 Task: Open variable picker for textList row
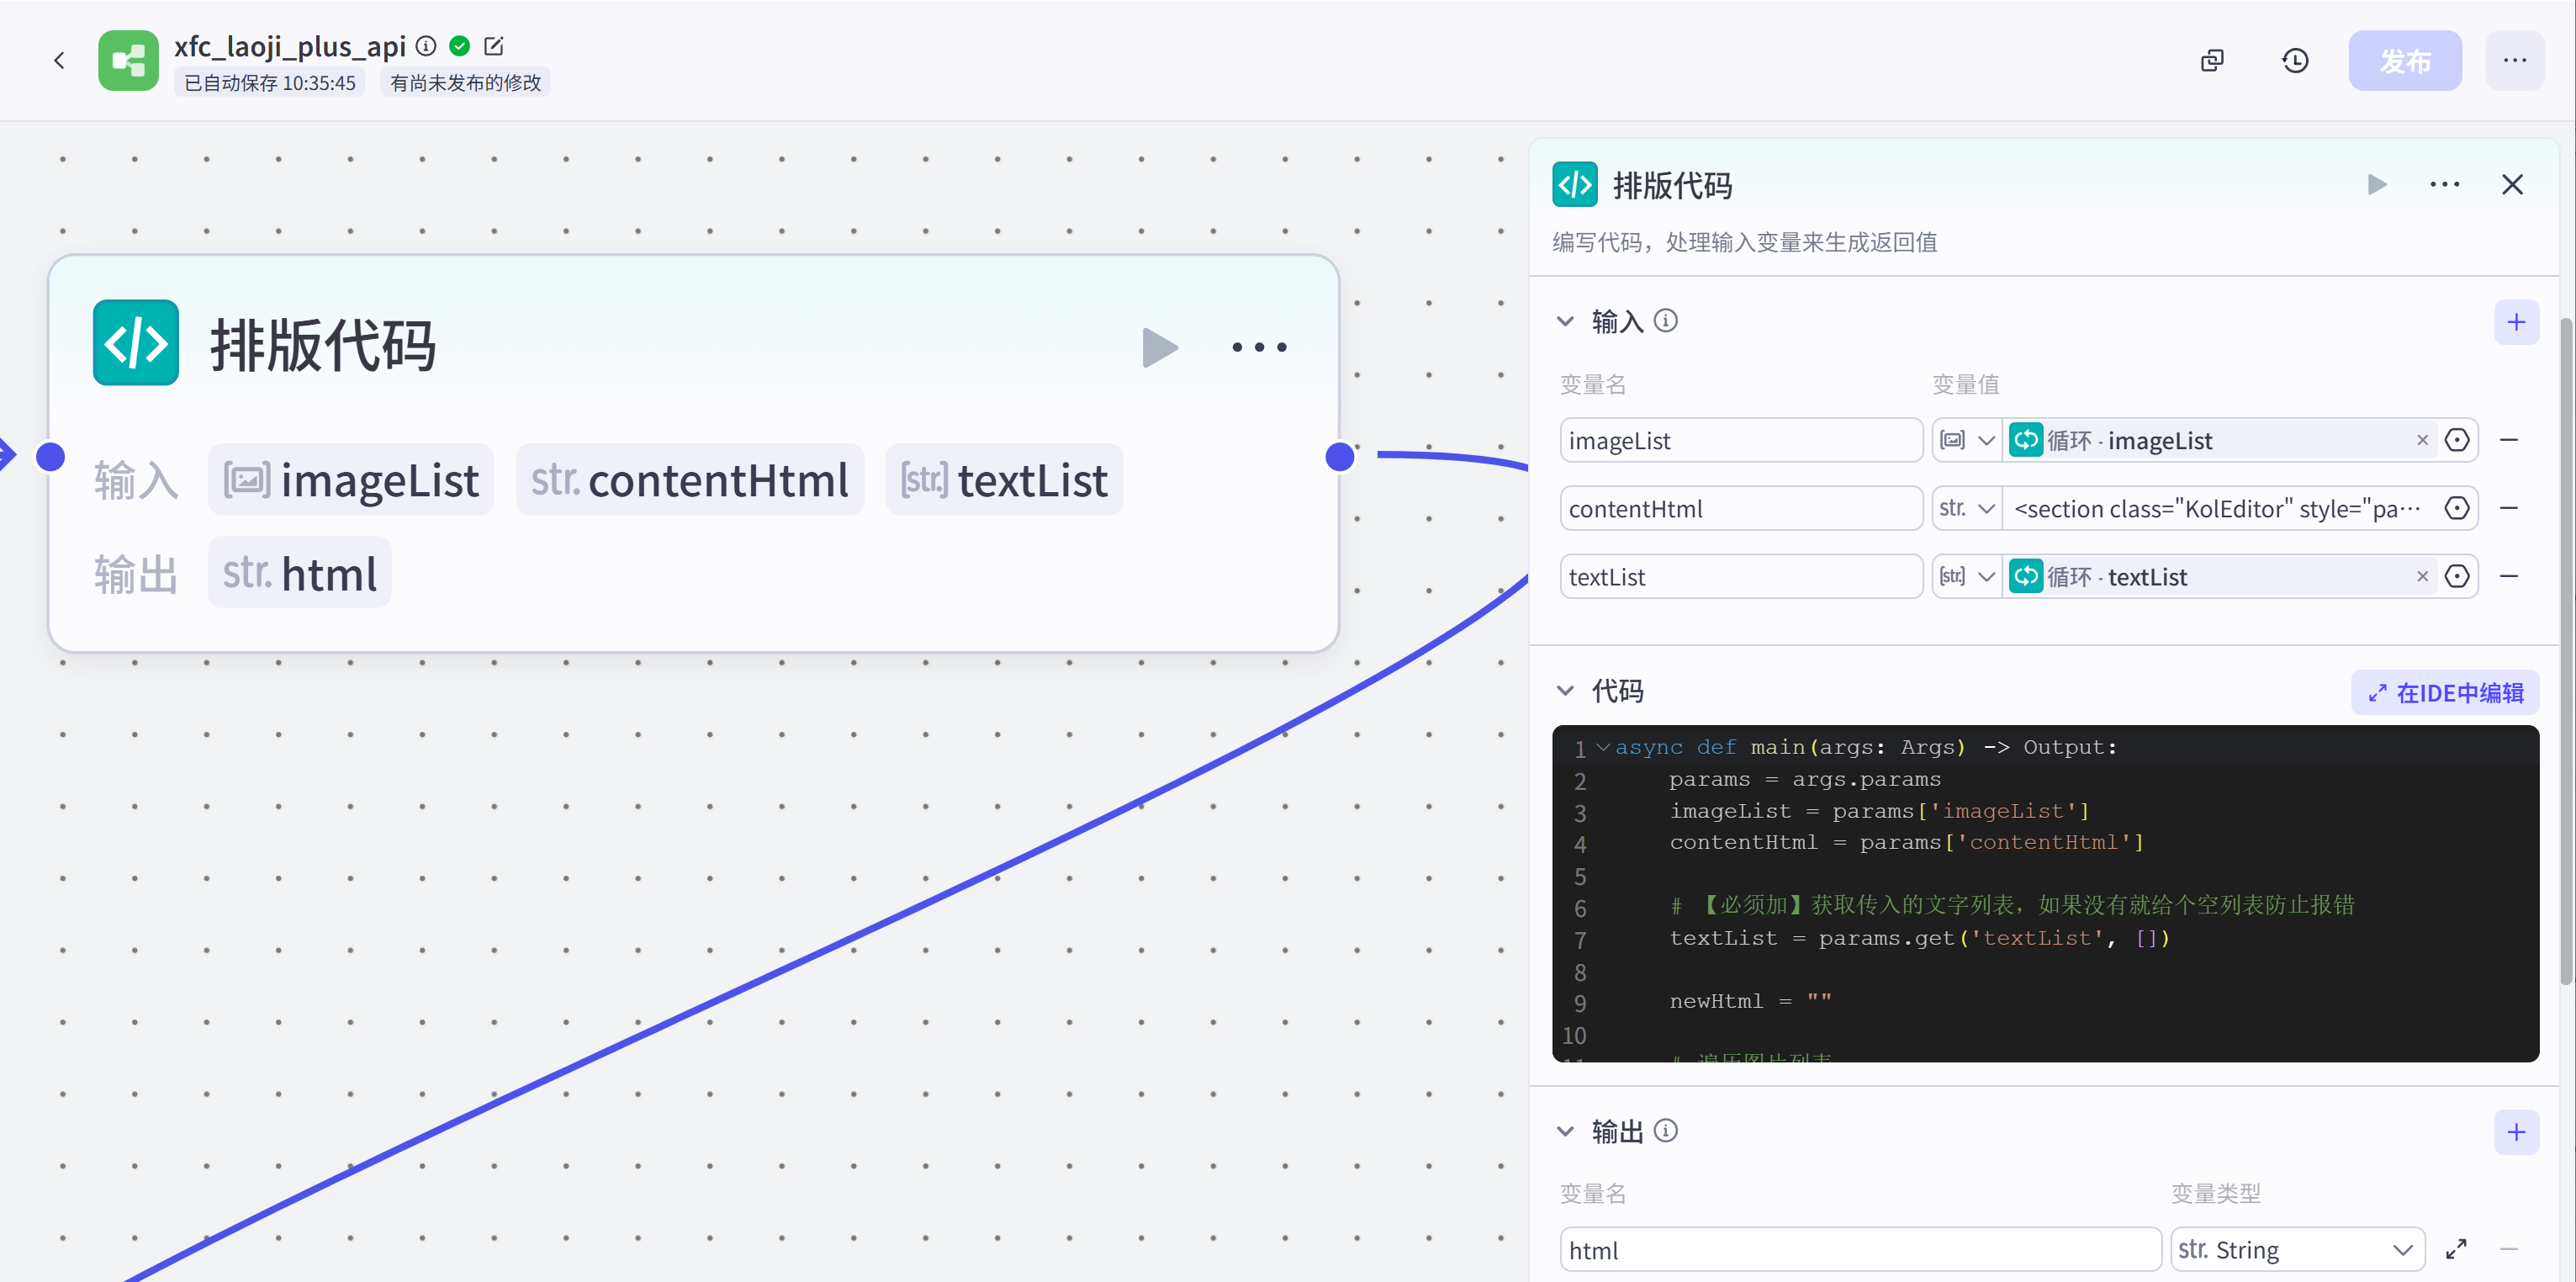click(x=2457, y=576)
